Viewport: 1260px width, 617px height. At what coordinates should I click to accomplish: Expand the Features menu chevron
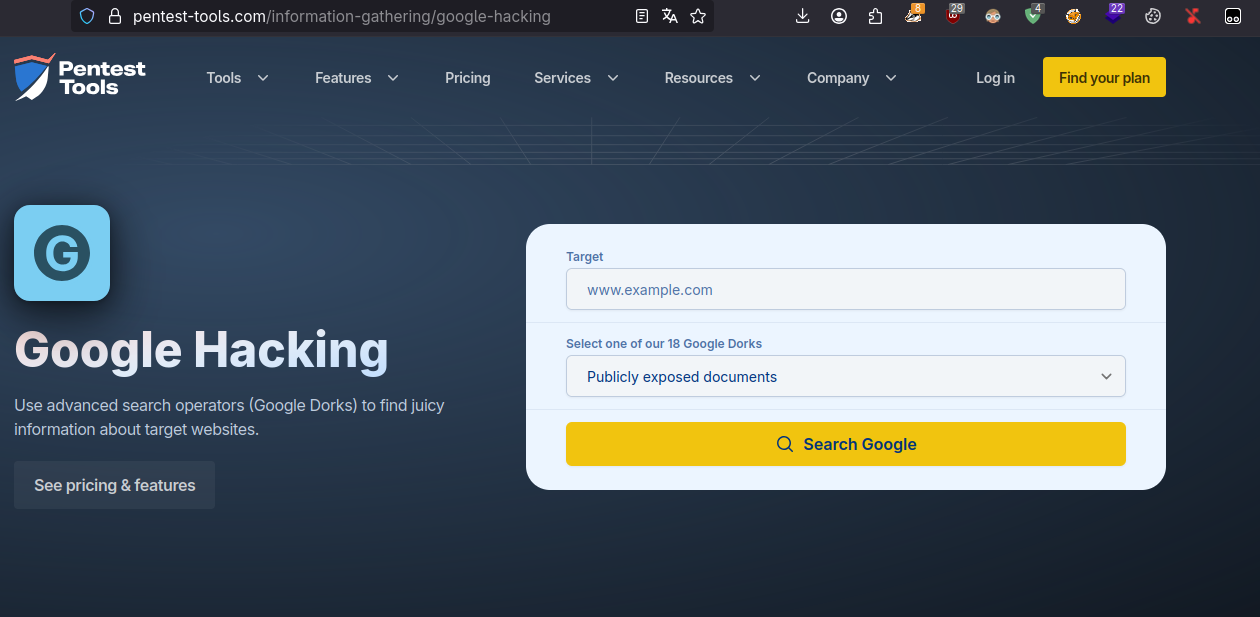(x=393, y=78)
